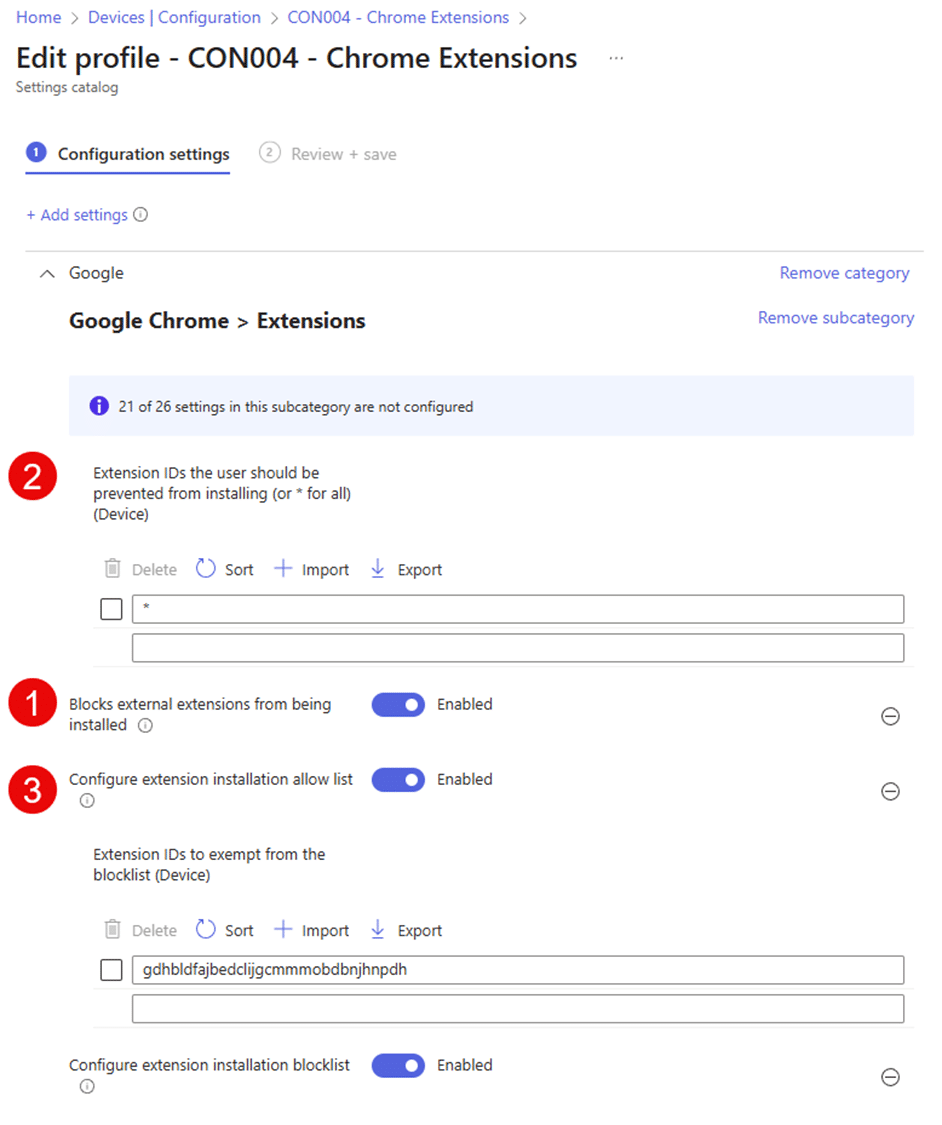
Task: Click Export icon in the exempt extensions toolbar
Action: (x=377, y=930)
